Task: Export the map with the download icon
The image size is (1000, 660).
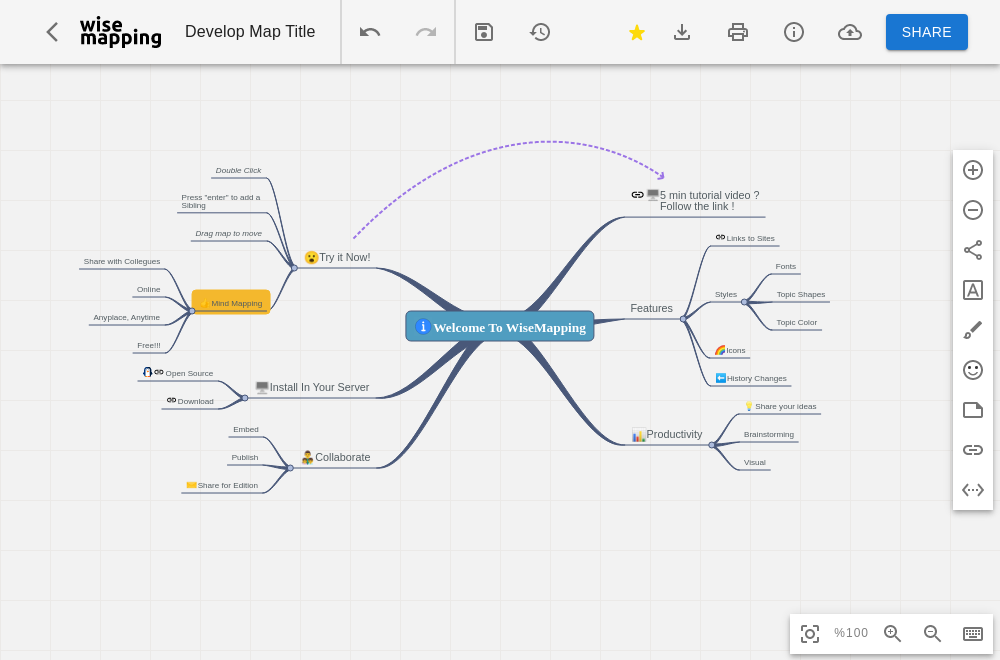Action: [x=682, y=32]
